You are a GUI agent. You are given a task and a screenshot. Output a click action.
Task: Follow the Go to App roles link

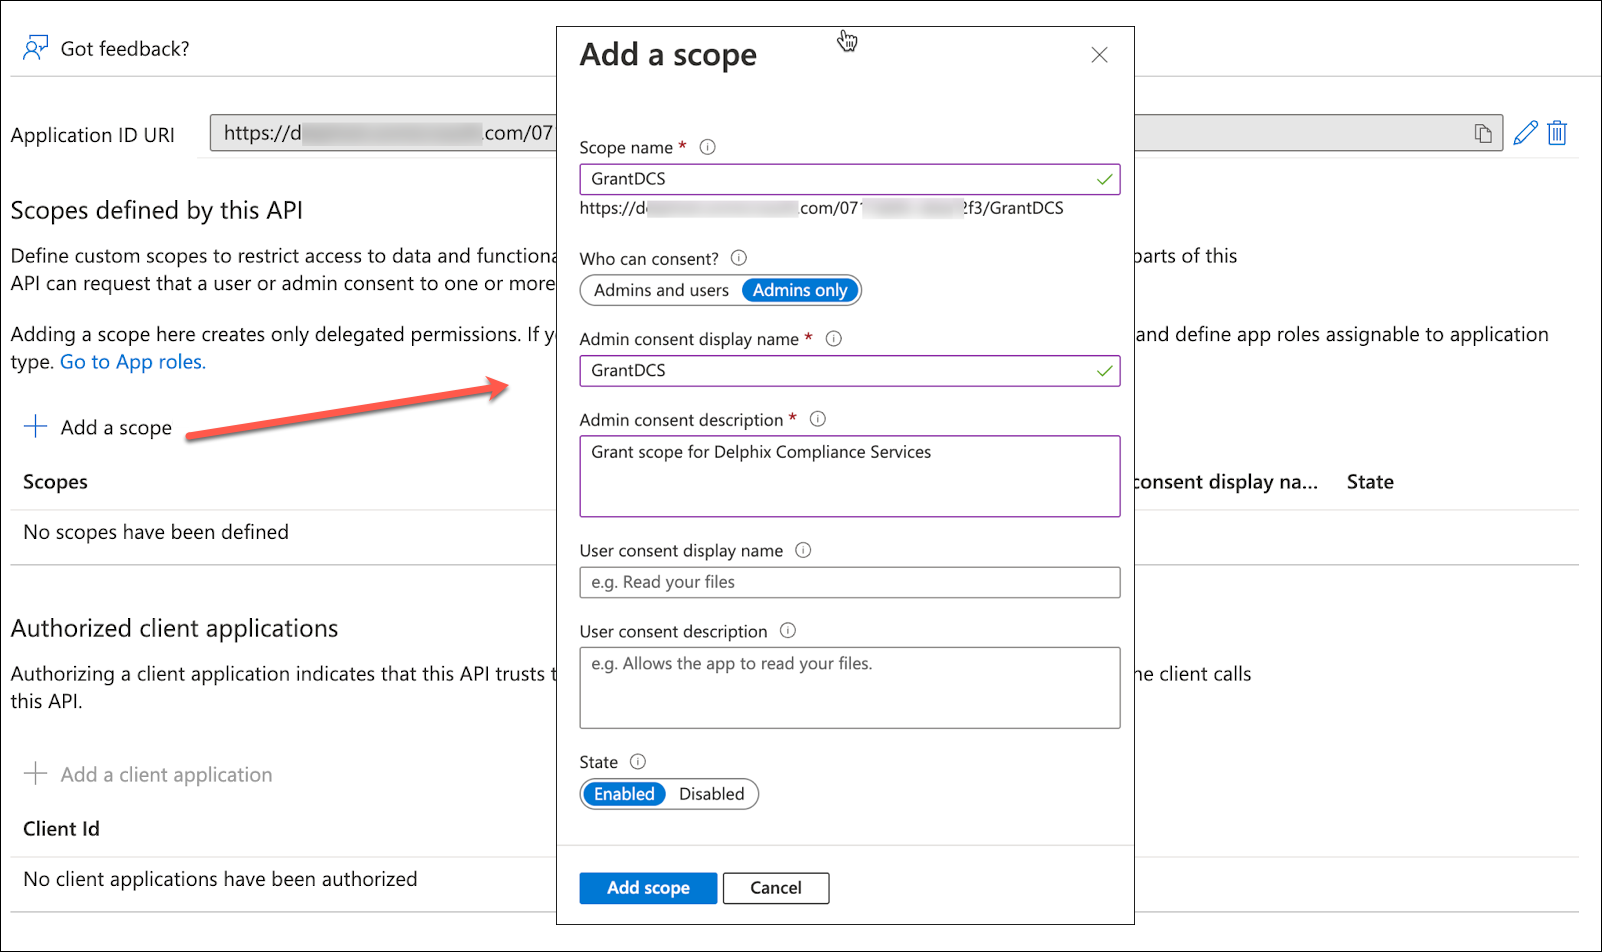(x=133, y=362)
